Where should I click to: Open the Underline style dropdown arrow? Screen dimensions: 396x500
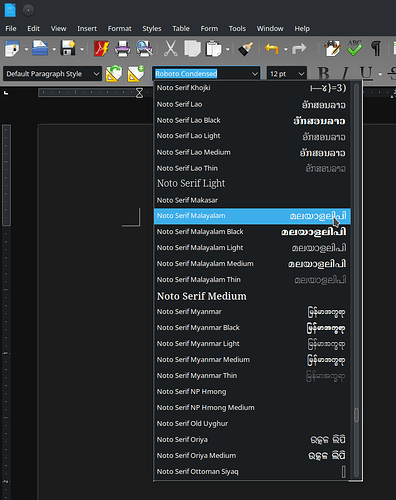point(380,74)
